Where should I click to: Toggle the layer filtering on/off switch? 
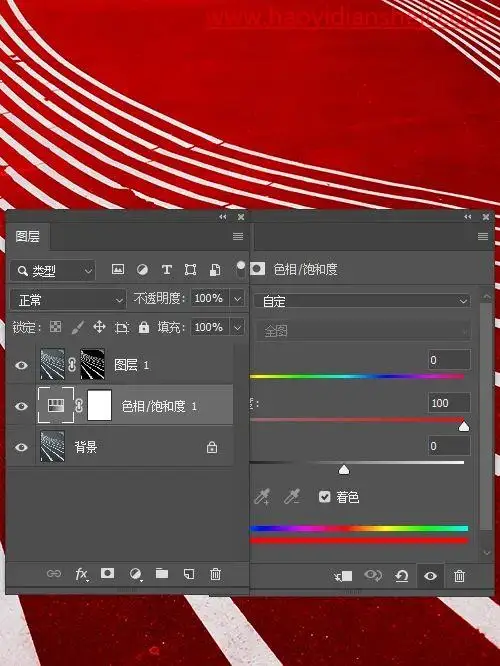241,269
